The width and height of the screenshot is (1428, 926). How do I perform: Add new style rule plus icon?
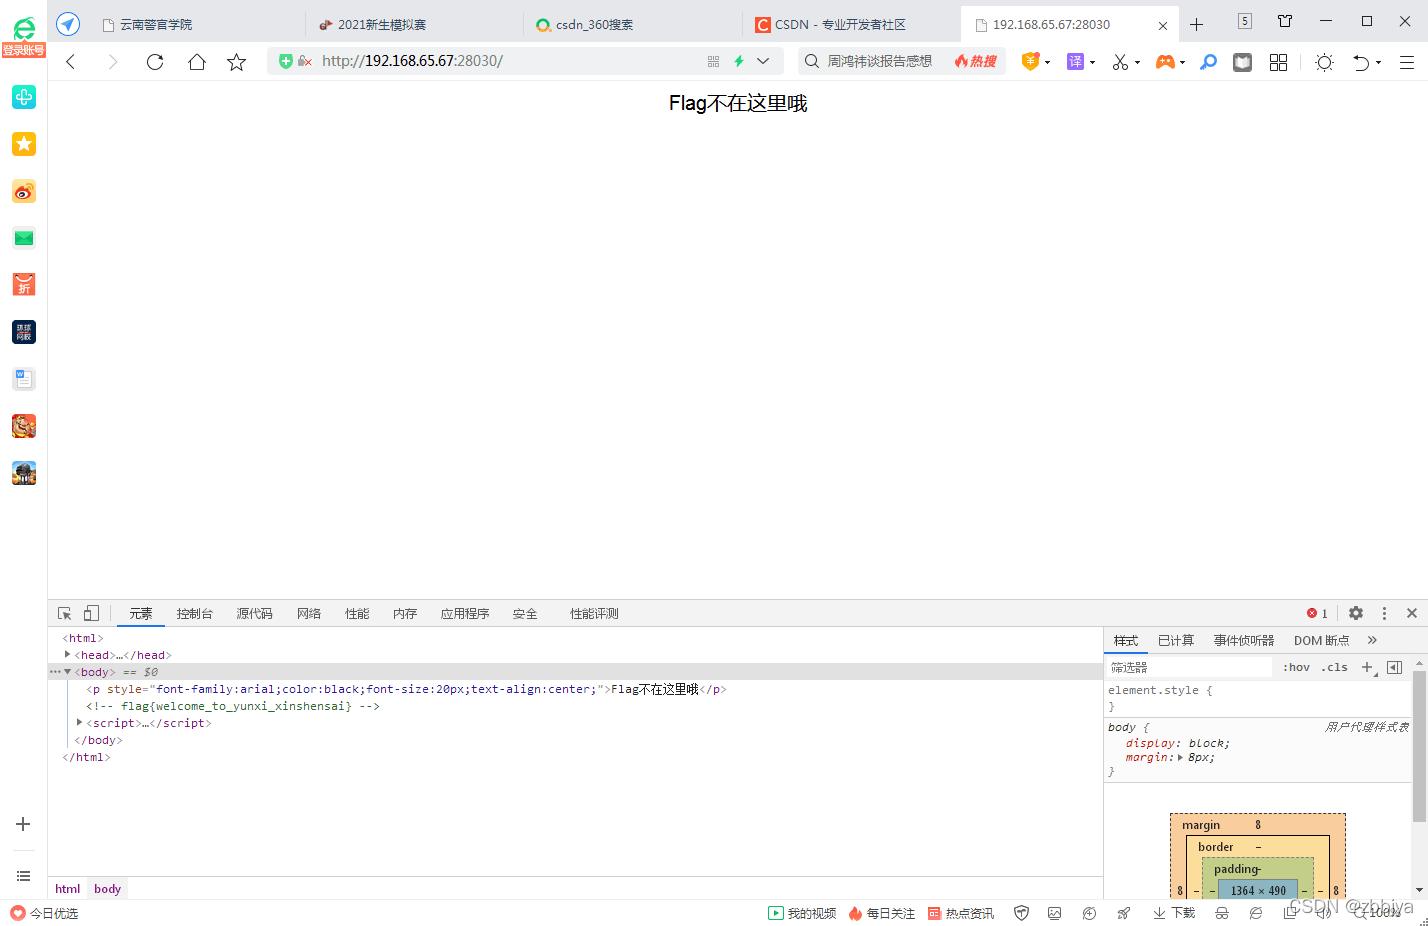(1367, 667)
